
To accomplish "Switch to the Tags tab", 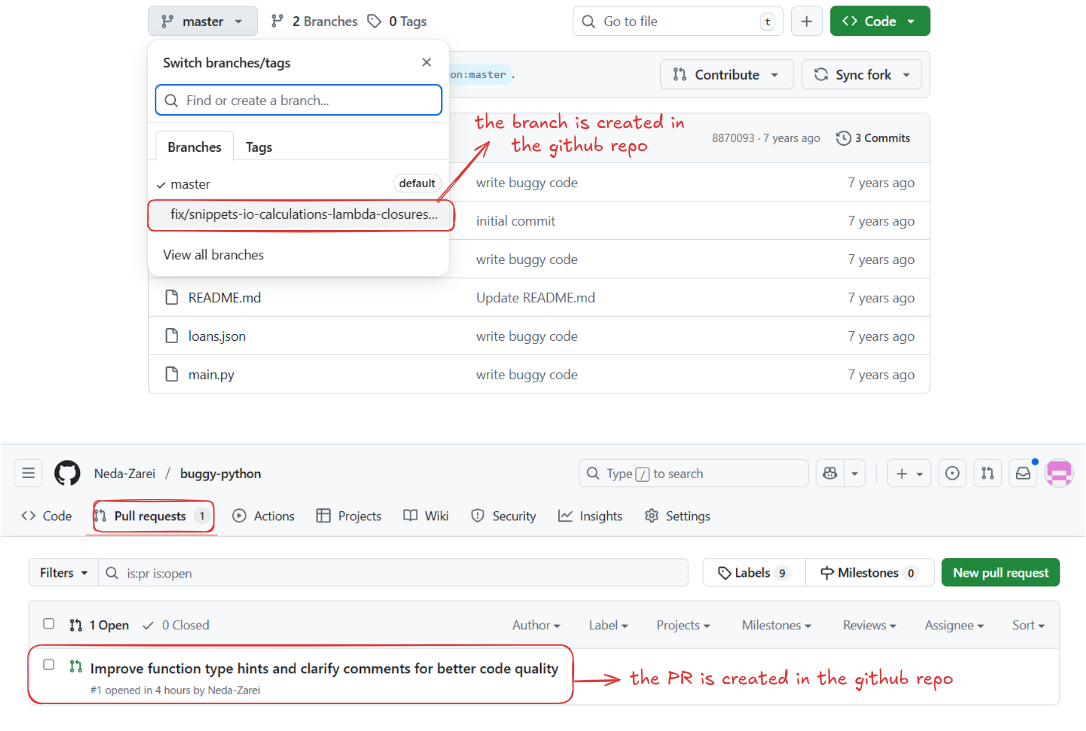I will tap(259, 147).
